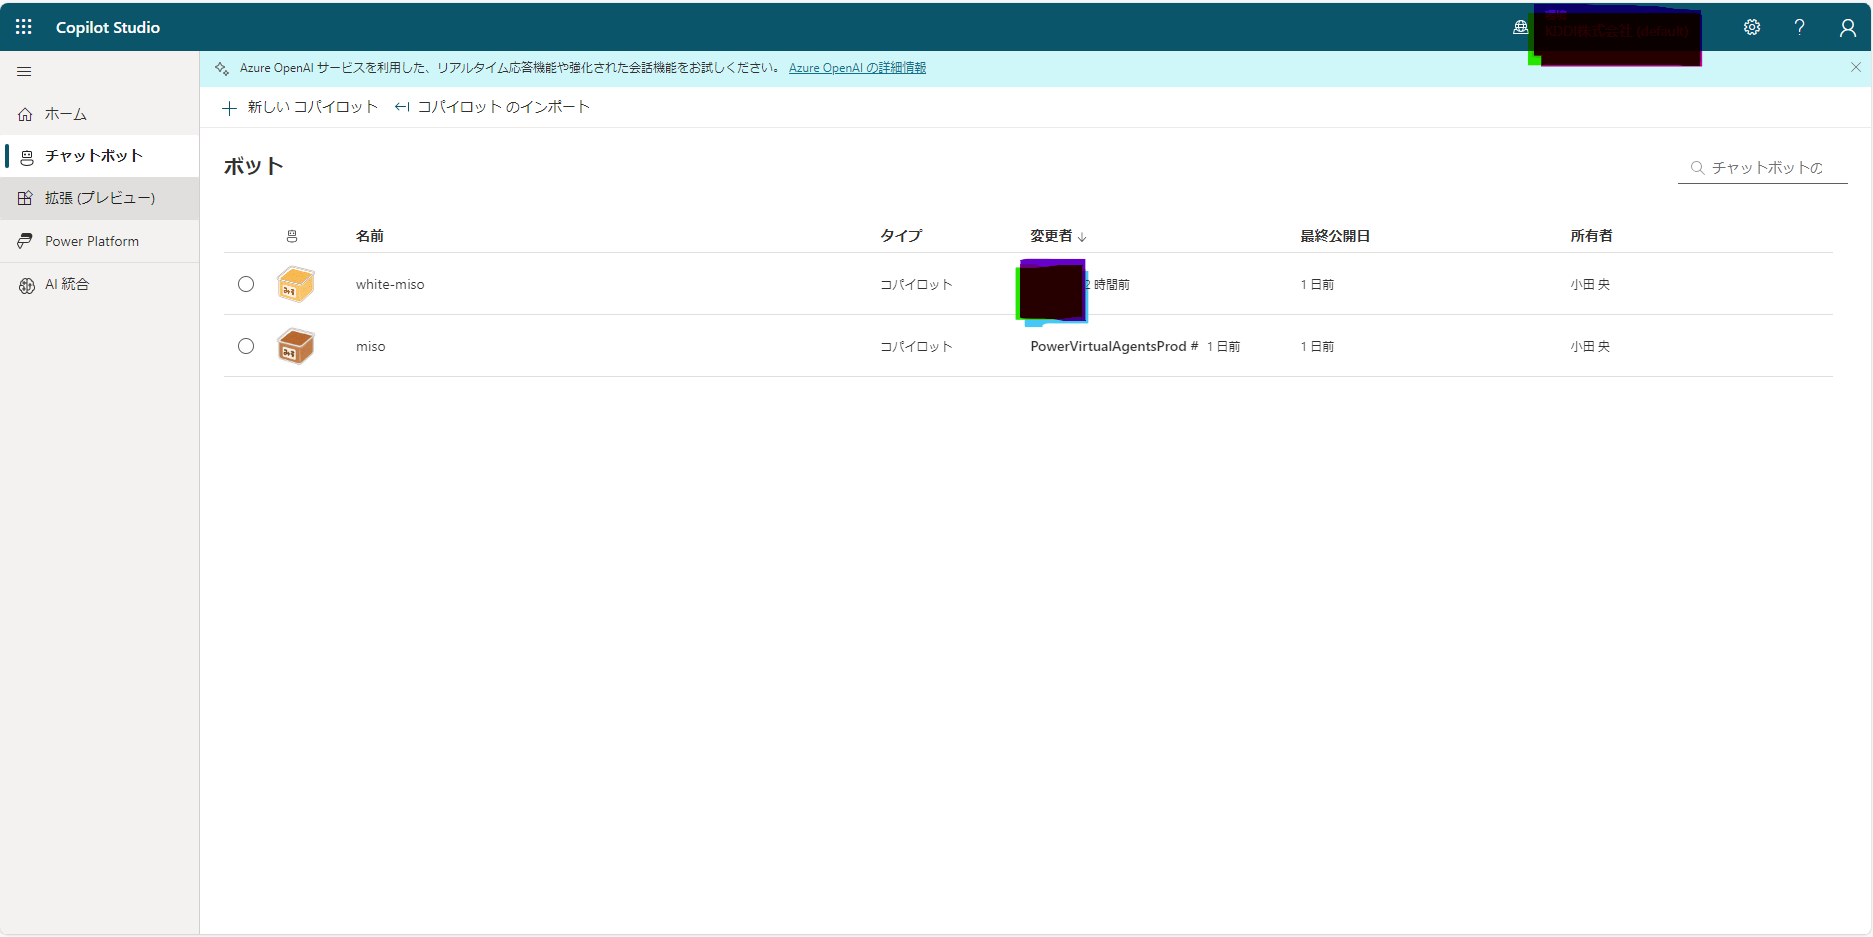
Task: Focus the チャットボットの search field
Action: 1762,168
